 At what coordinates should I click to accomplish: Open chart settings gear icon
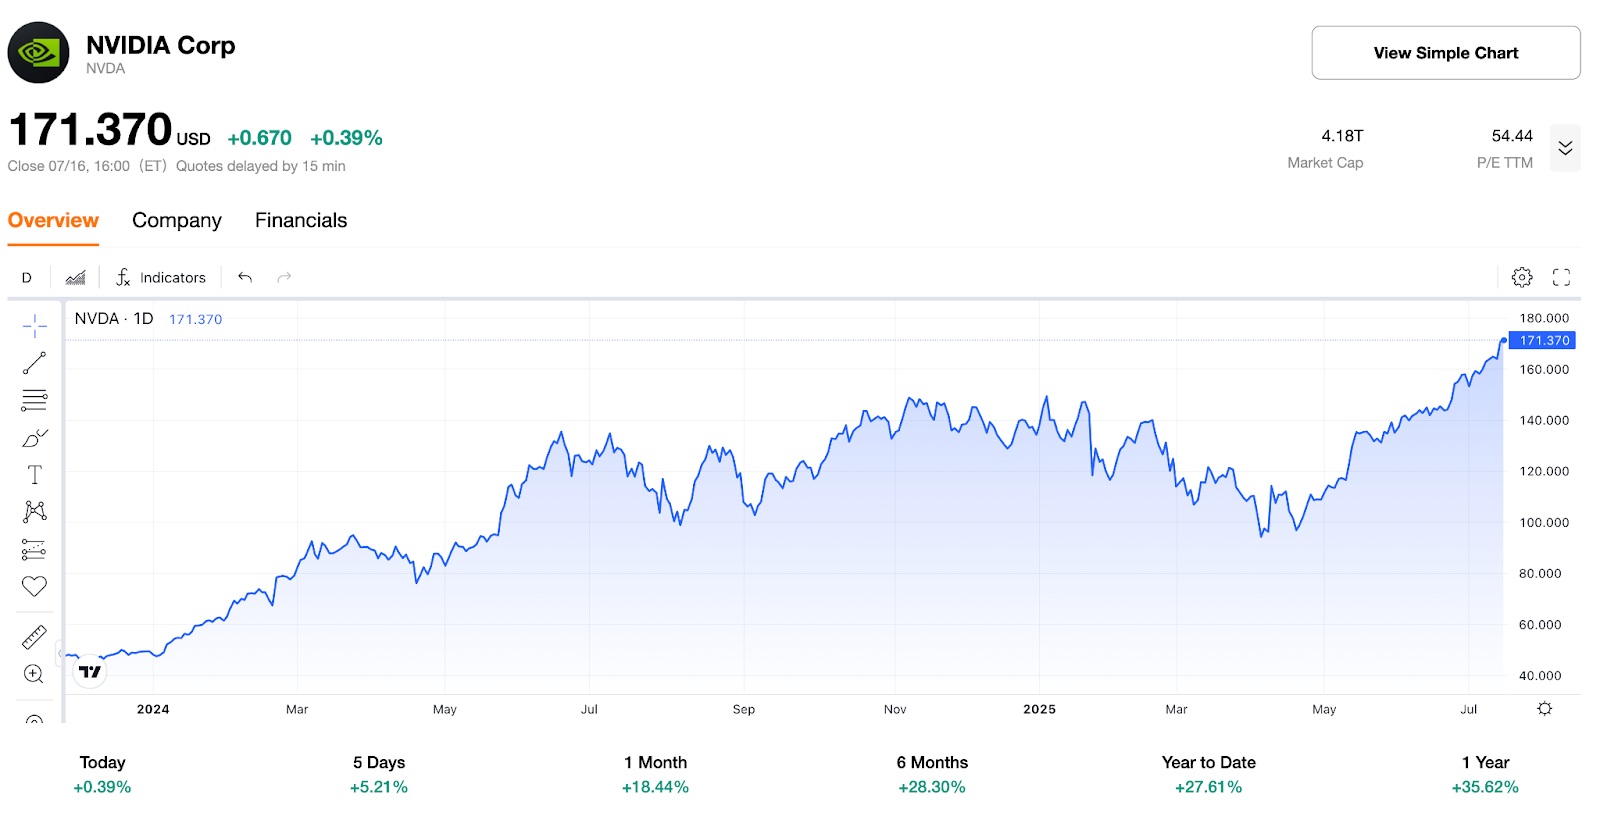(1522, 278)
